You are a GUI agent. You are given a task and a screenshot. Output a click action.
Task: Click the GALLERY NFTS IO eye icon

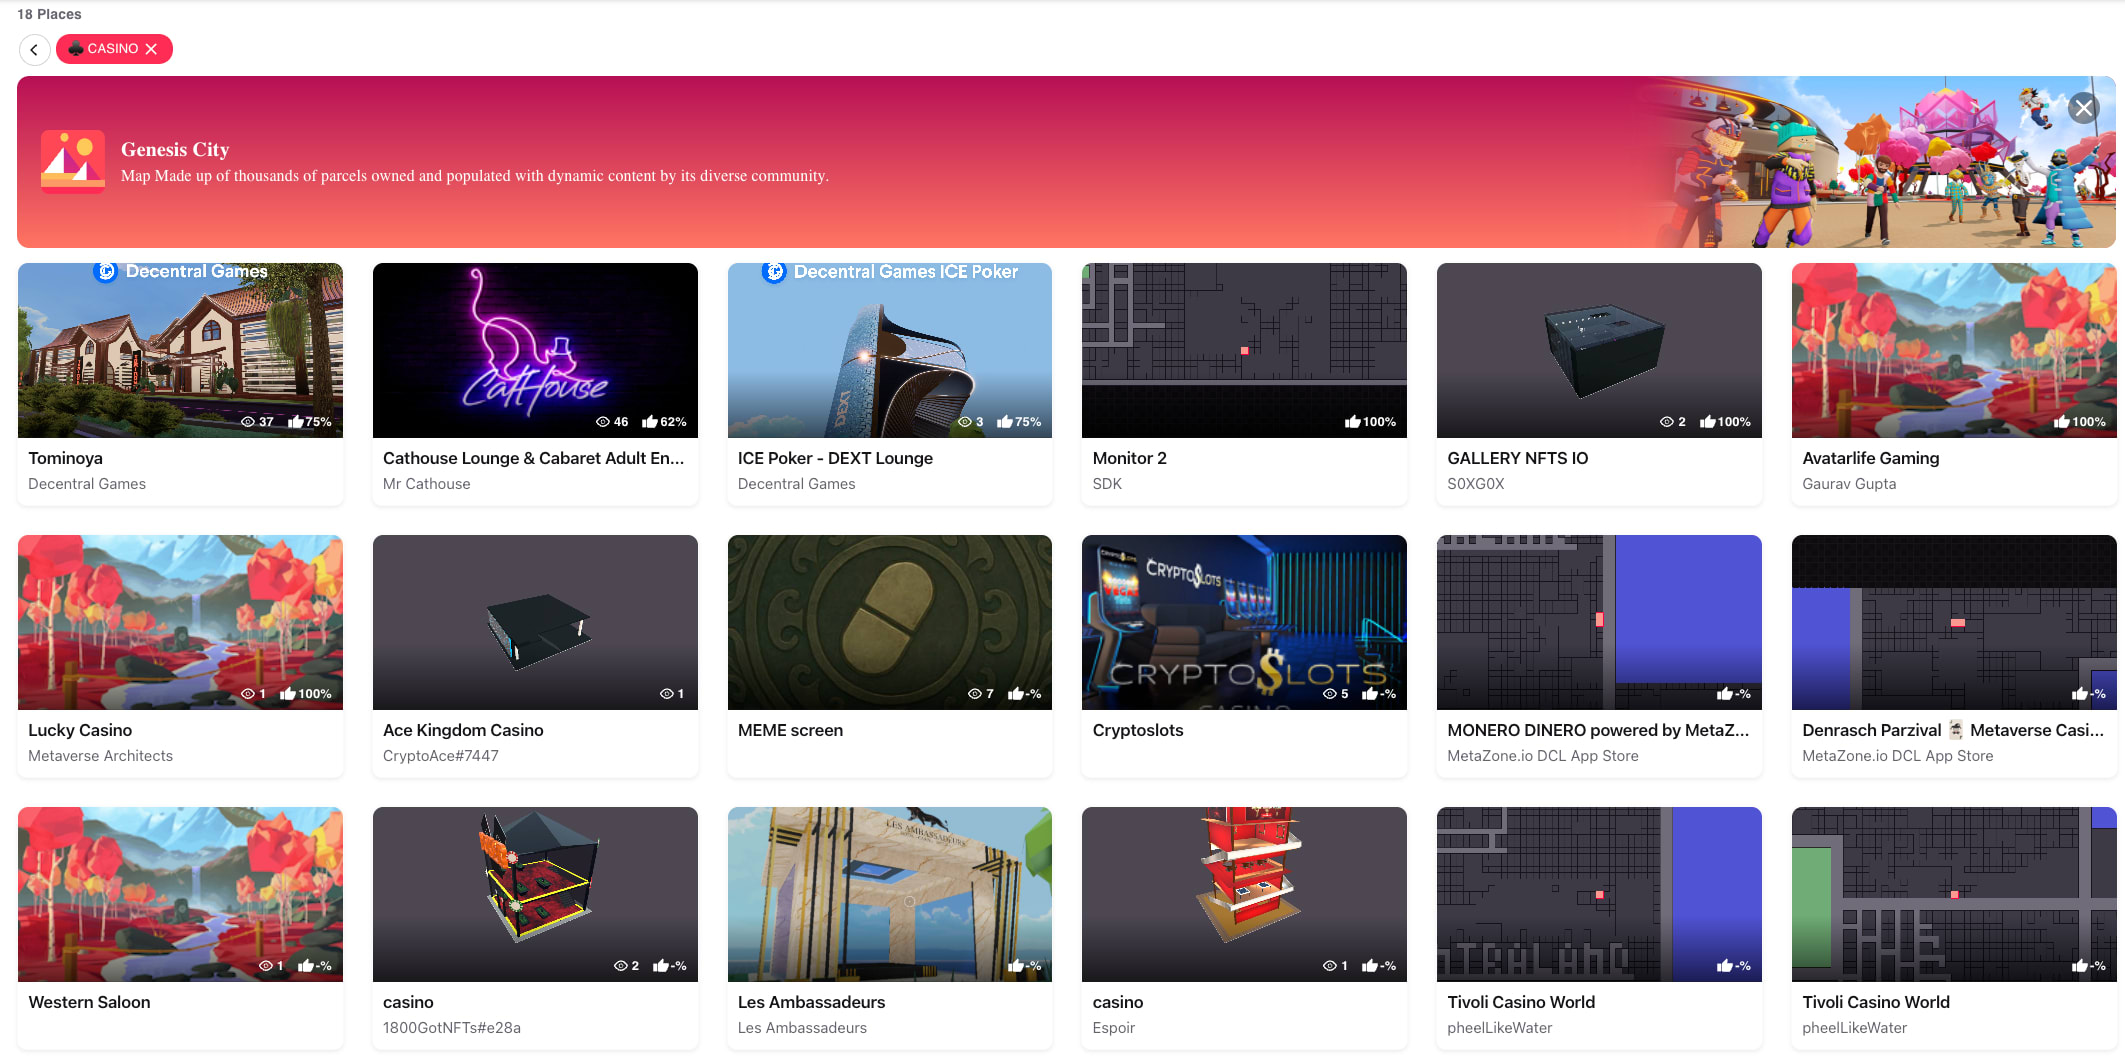point(1667,422)
